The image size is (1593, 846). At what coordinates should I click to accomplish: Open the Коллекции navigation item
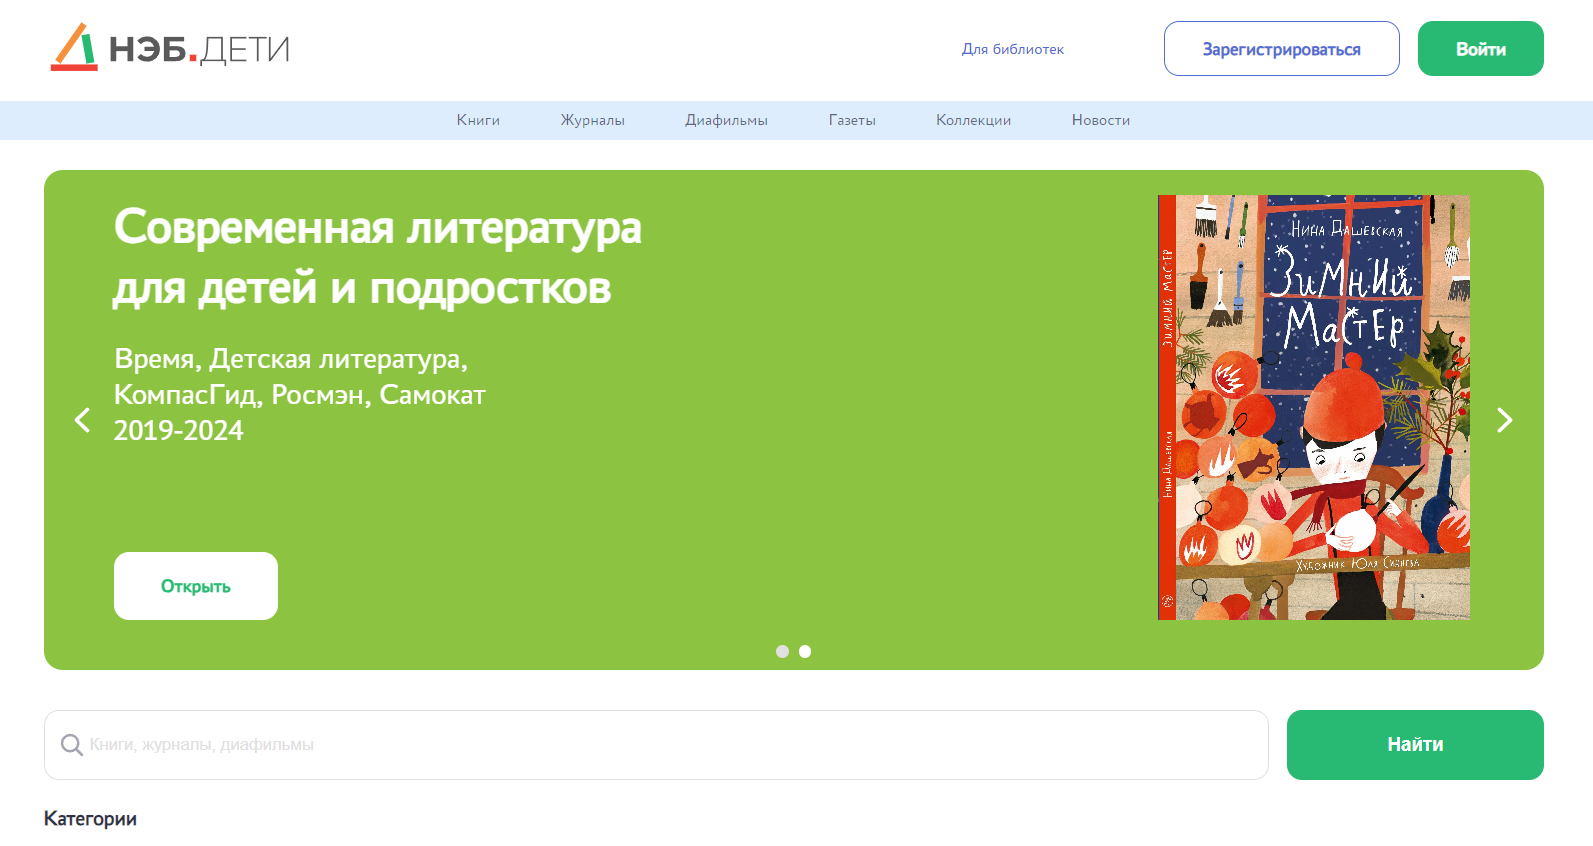pos(973,120)
